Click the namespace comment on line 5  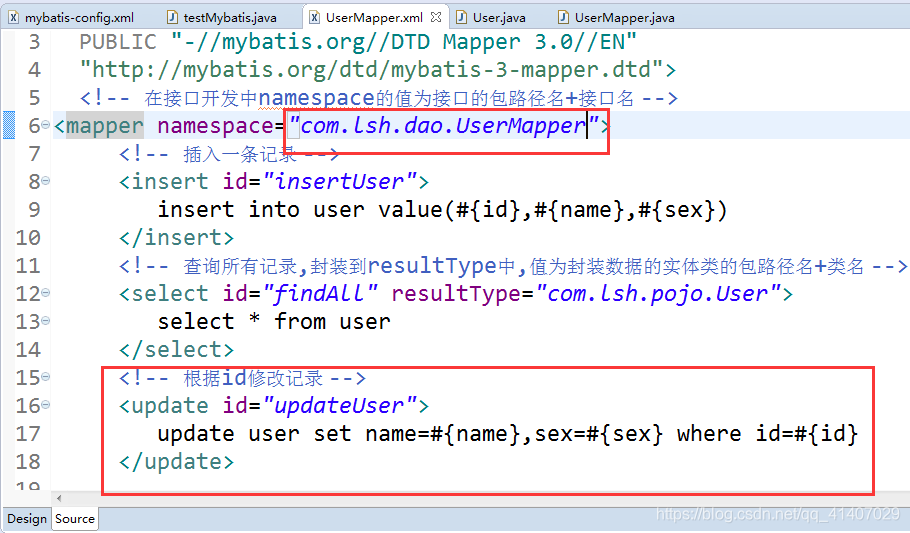click(378, 98)
